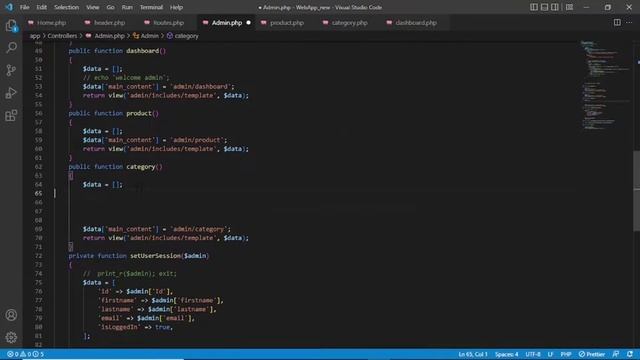Click 'category' function name on line 62
640x360 pixels.
pos(141,167)
